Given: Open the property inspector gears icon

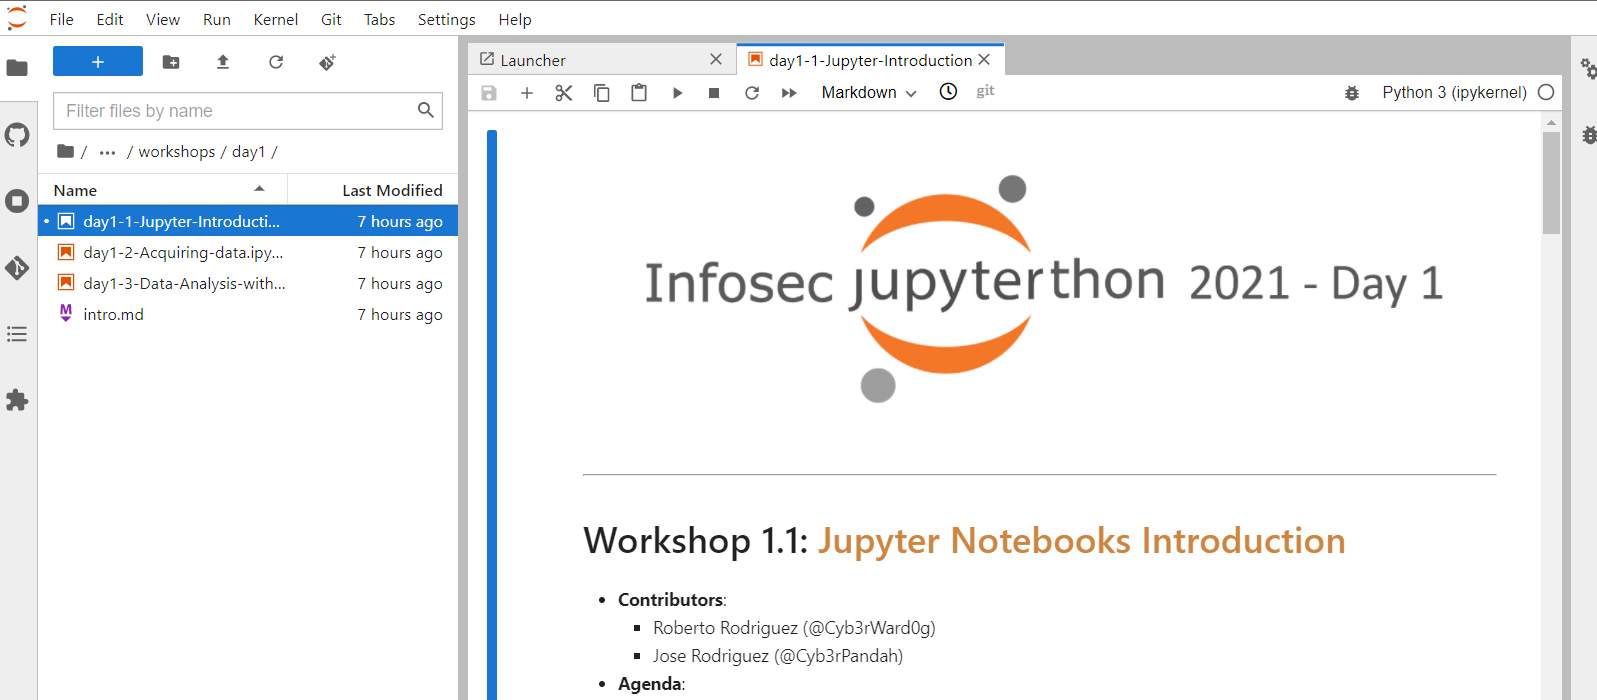Looking at the screenshot, I should click(x=1587, y=68).
